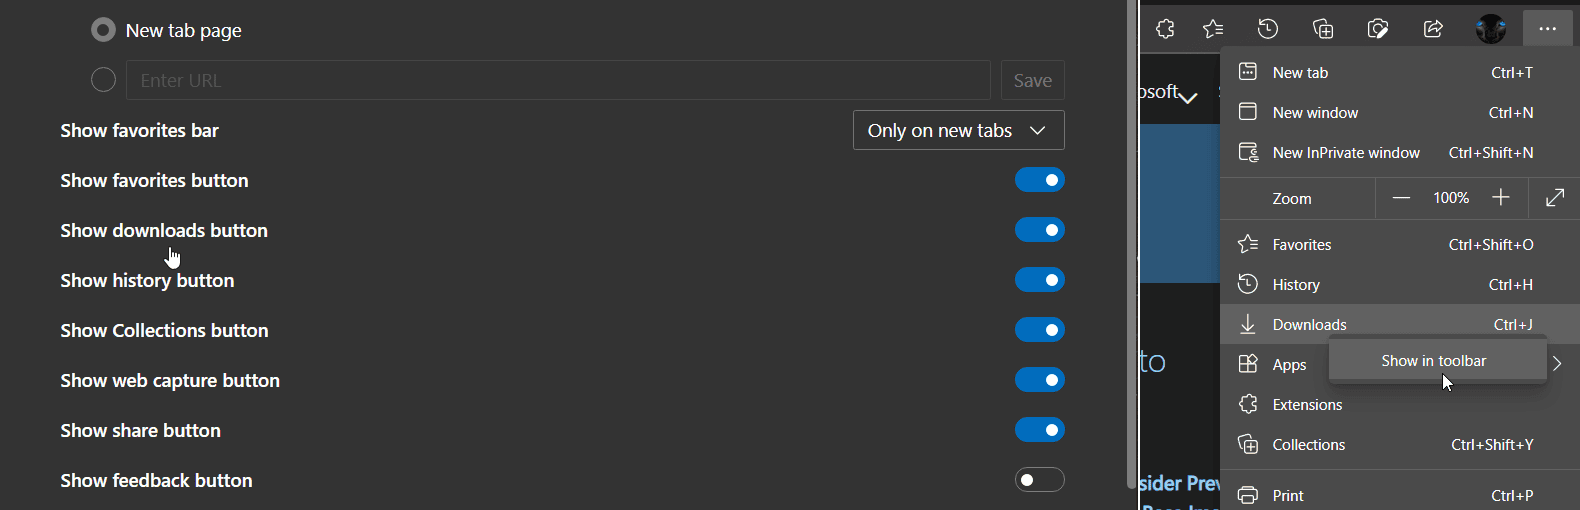
Task: Expand the Apps submenu arrow
Action: (x=1557, y=364)
